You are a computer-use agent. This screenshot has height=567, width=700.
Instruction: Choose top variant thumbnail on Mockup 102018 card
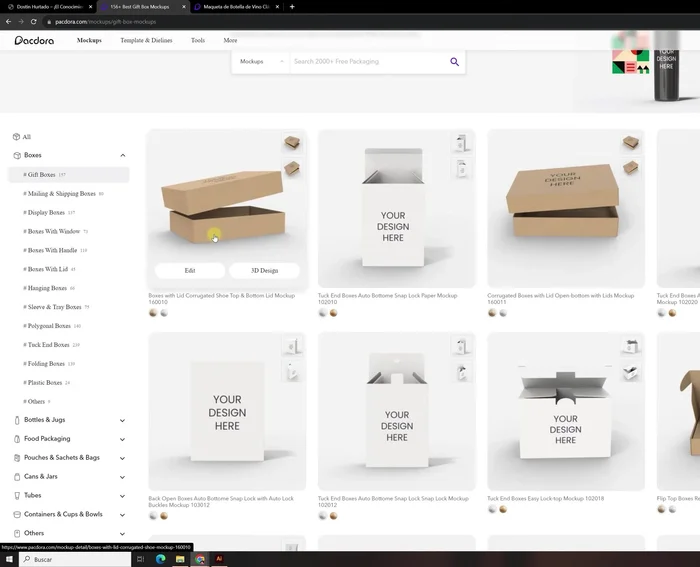pyautogui.click(x=630, y=346)
